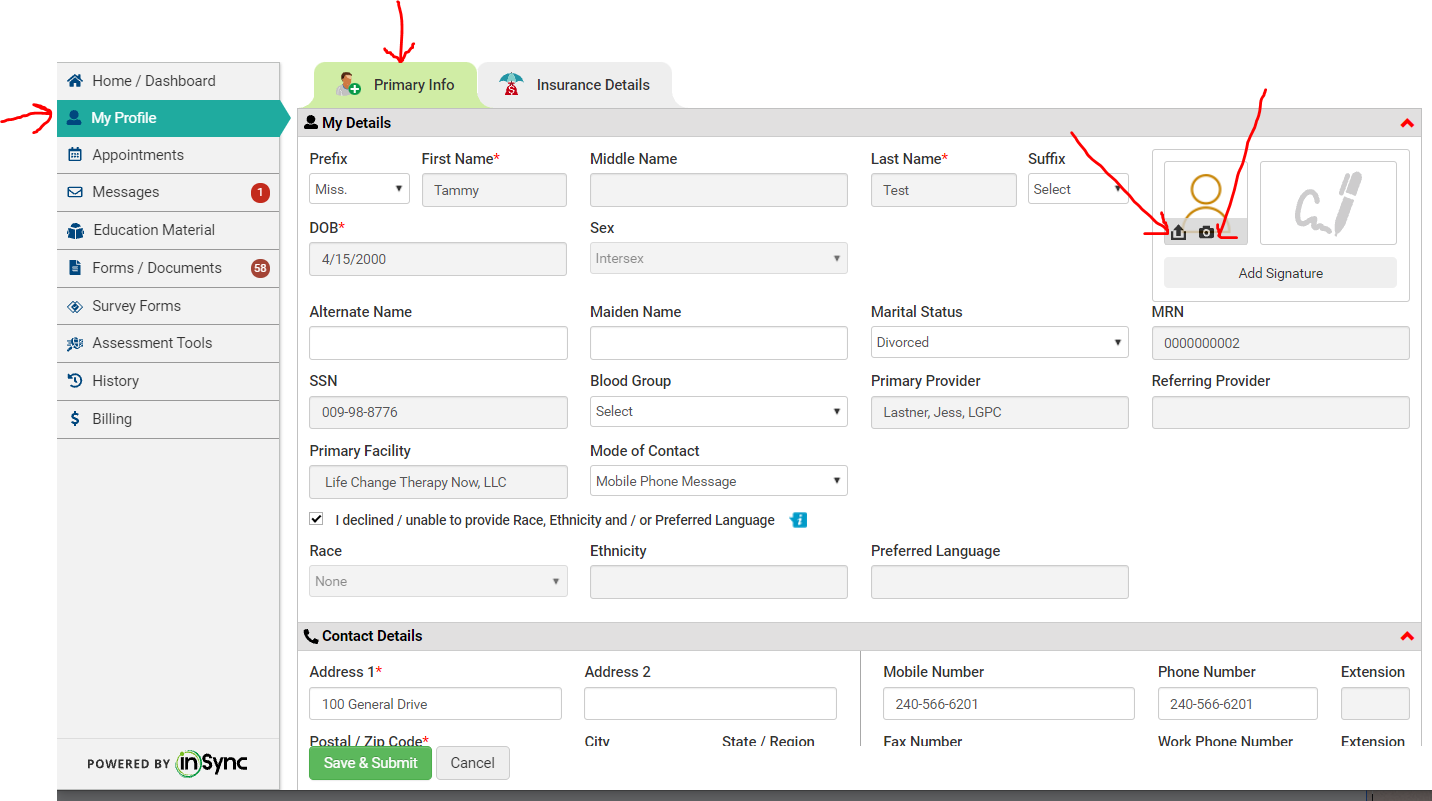Screen dimensions: 1432x801
Task: Click the Alternate Name input field
Action: (x=439, y=343)
